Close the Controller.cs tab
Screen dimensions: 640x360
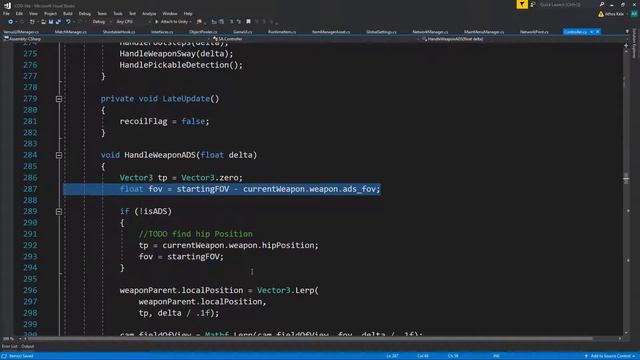click(x=598, y=31)
